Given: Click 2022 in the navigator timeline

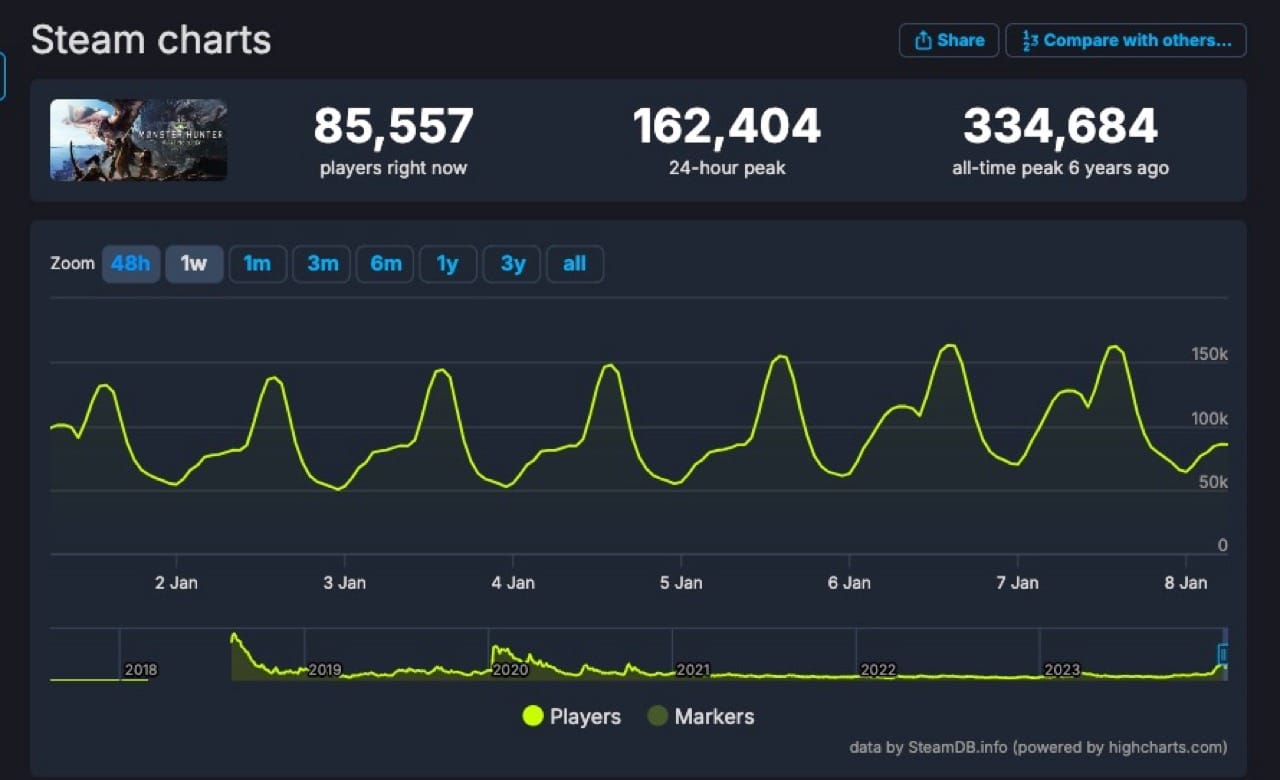Looking at the screenshot, I should 878,670.
